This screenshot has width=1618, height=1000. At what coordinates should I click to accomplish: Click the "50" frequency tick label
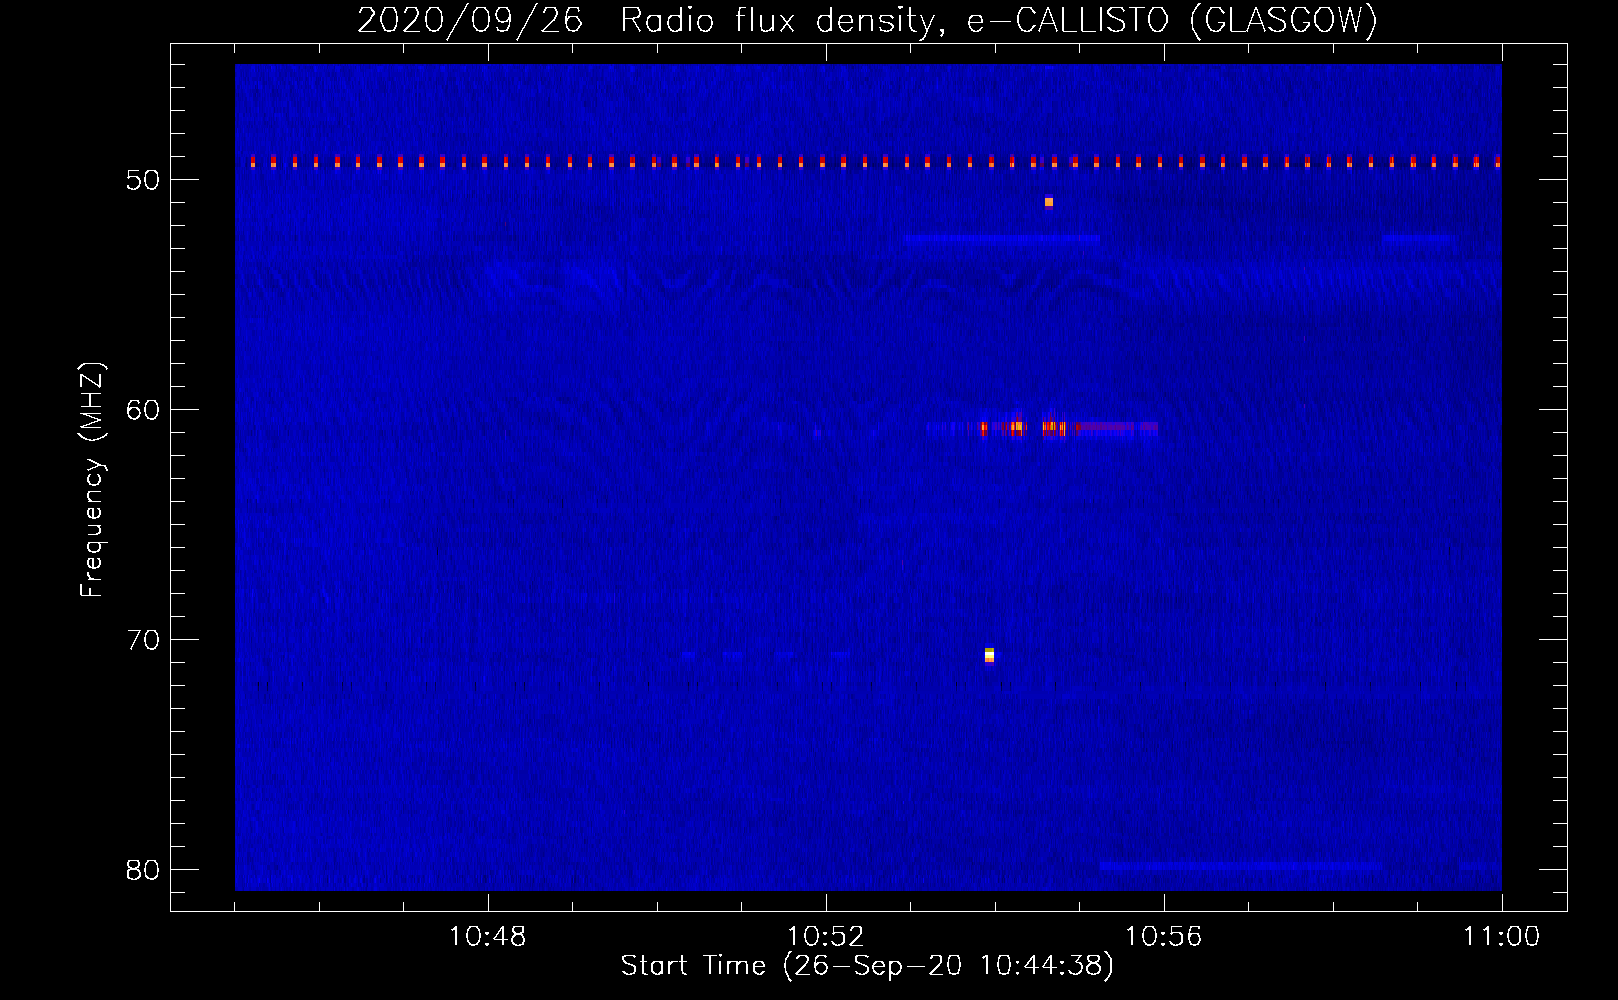143,180
